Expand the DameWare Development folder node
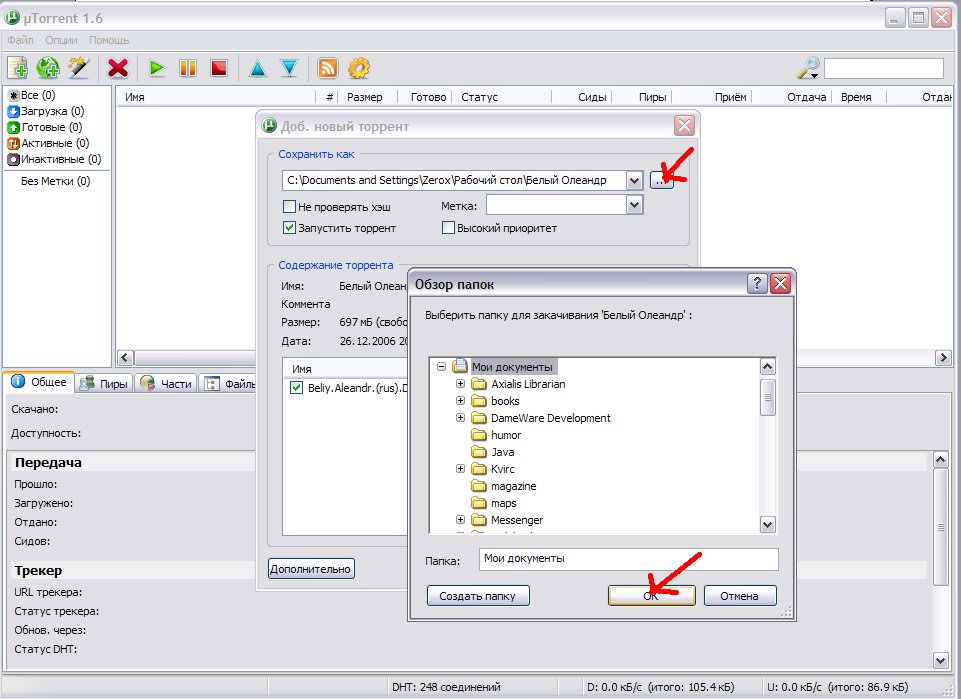Screen dimensions: 961x699 pos(460,418)
